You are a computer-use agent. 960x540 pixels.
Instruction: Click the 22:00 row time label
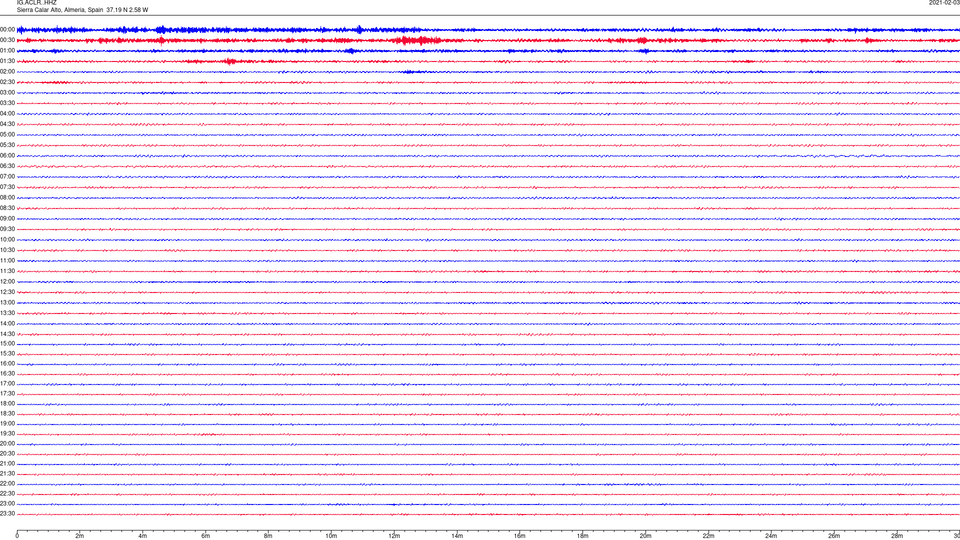pyautogui.click(x=7, y=484)
